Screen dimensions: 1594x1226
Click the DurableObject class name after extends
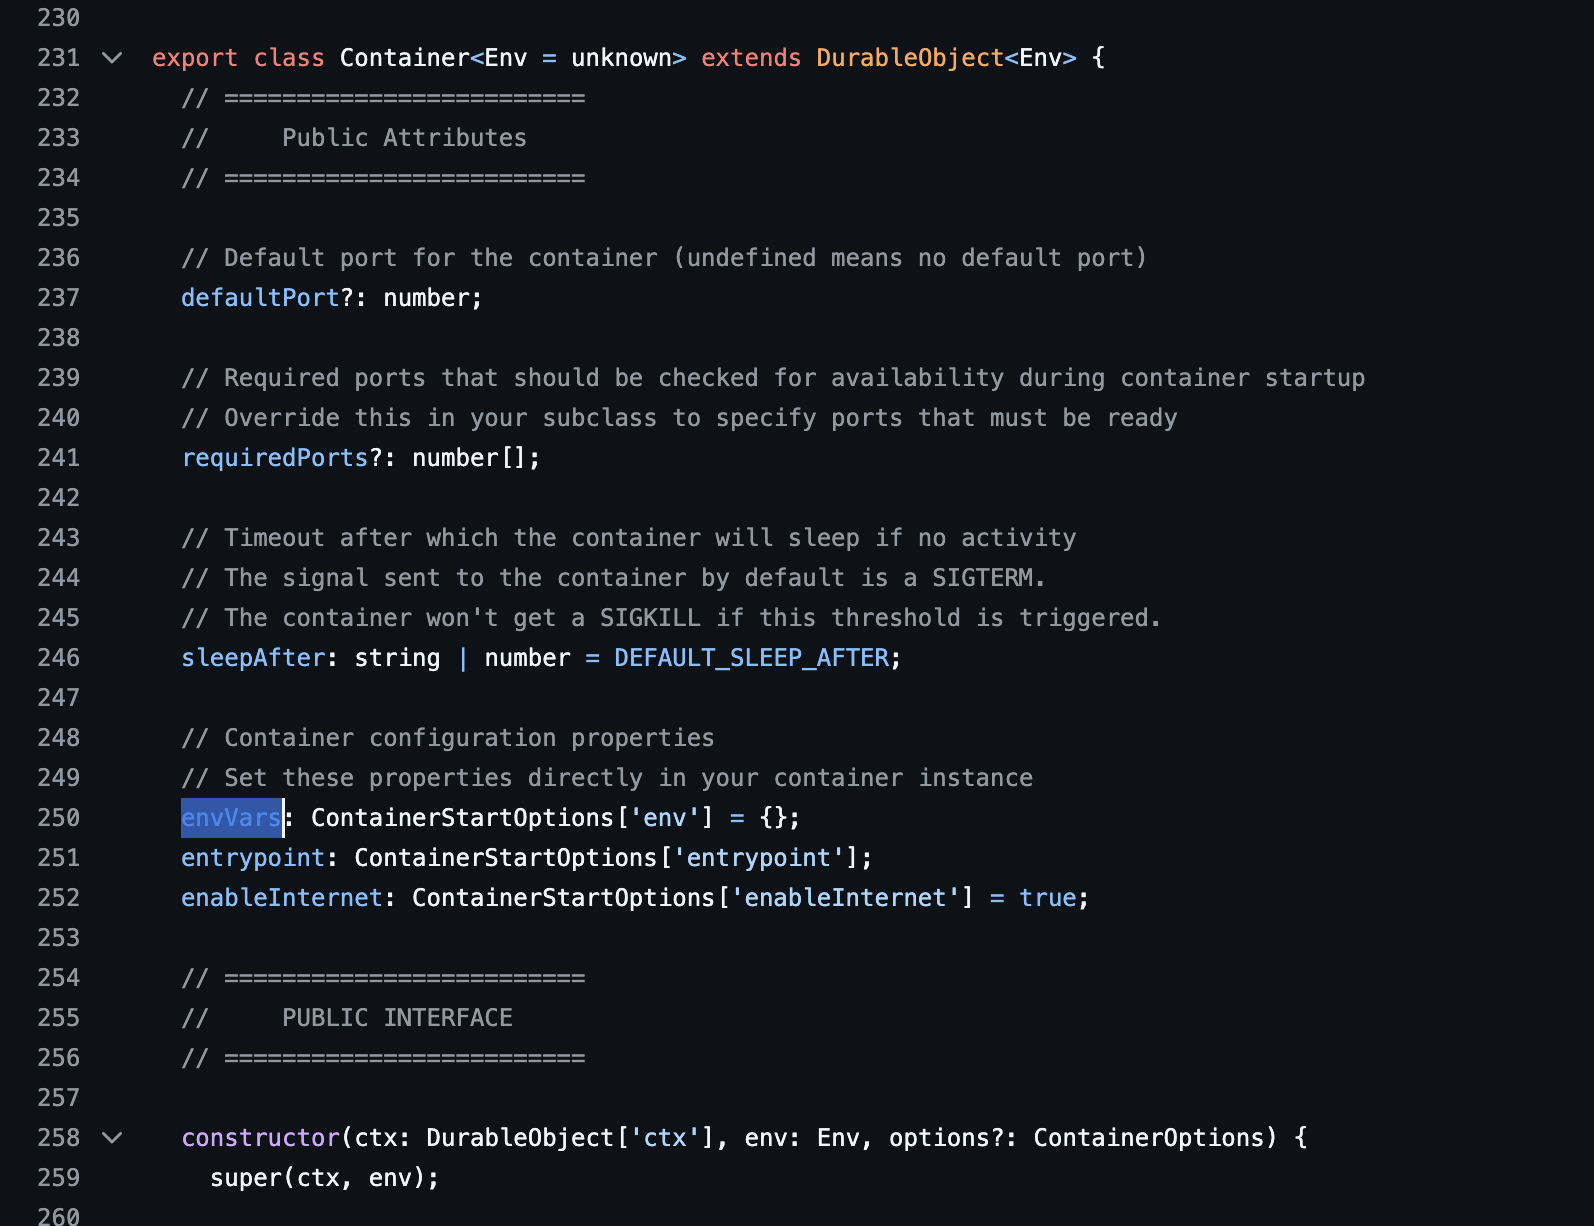point(909,58)
